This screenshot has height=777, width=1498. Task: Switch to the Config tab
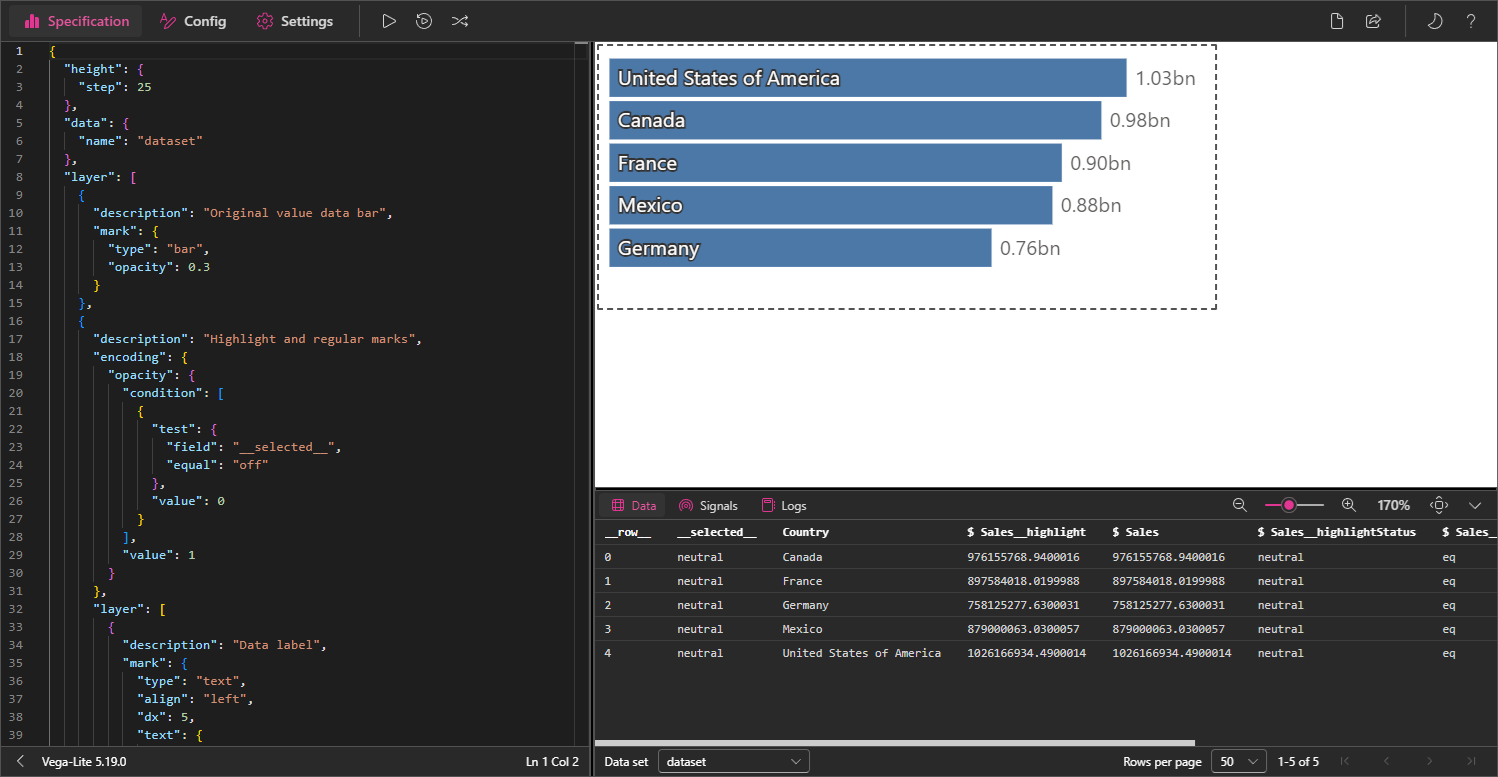pyautogui.click(x=194, y=21)
